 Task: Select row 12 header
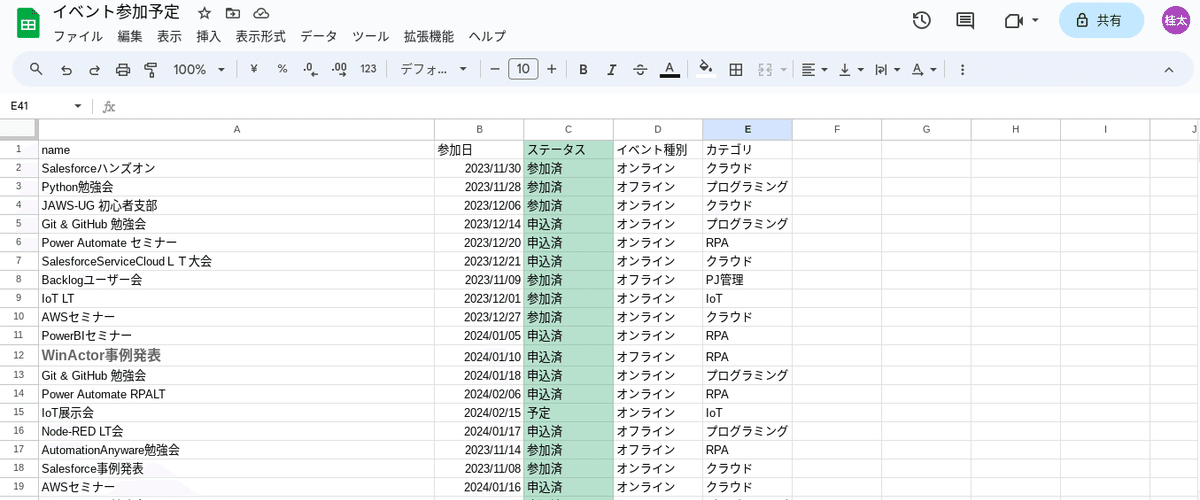coord(19,355)
